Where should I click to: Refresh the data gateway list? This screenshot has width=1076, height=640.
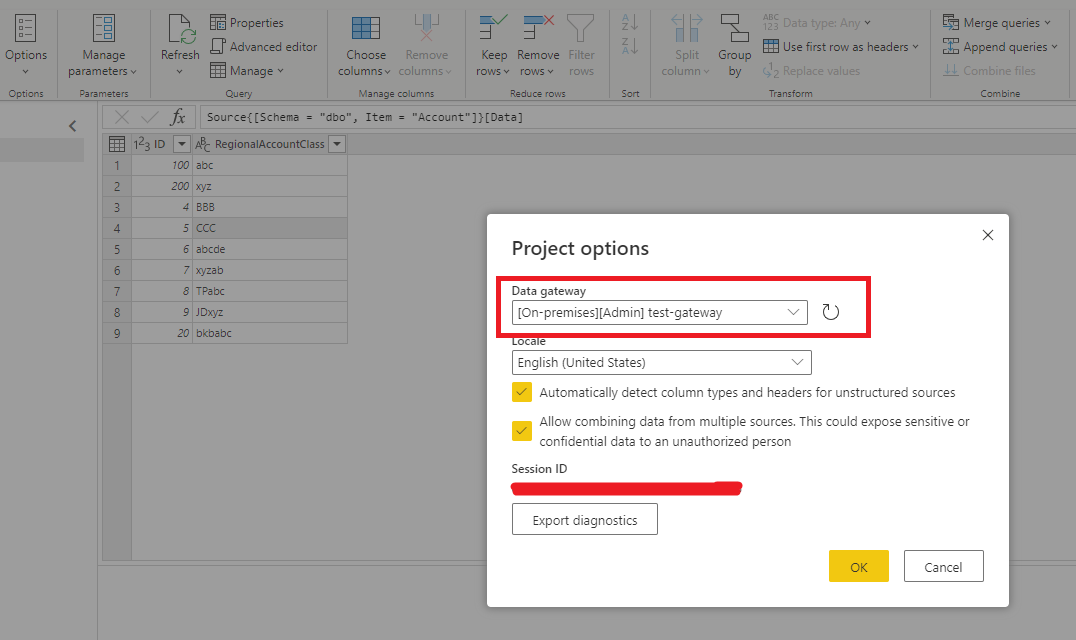(830, 312)
